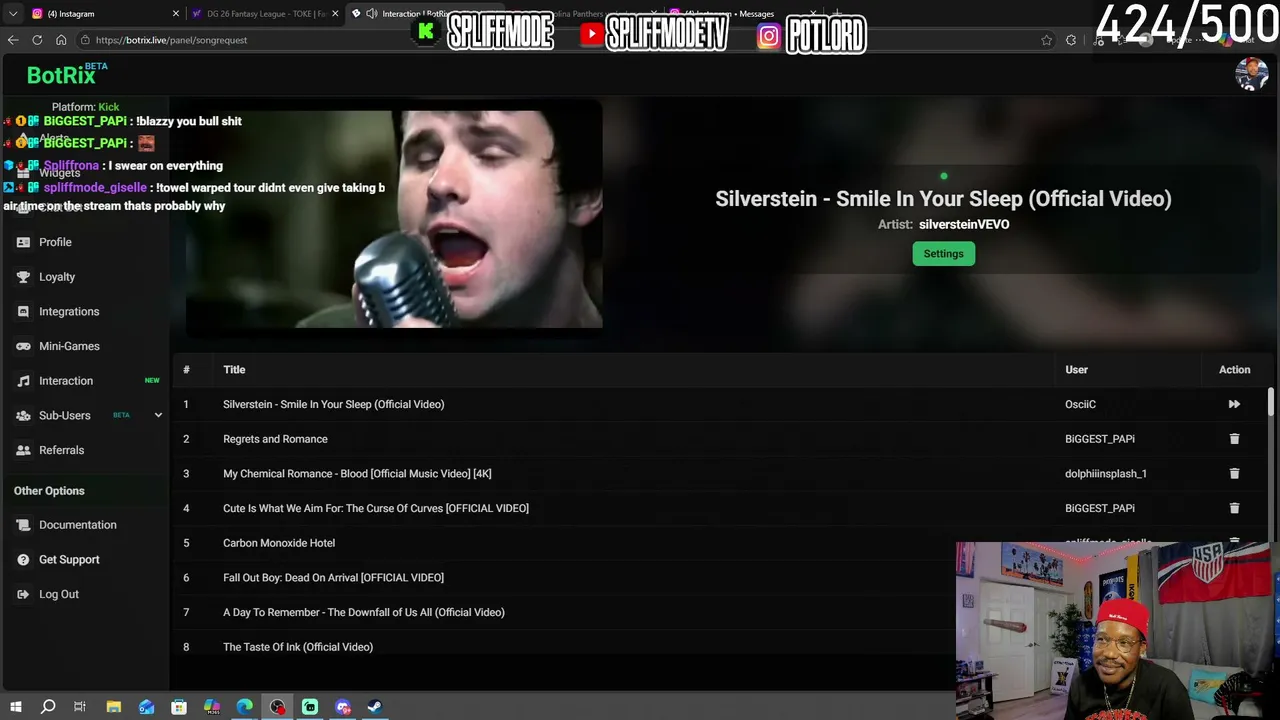Remove My Chemical Romance song via trash icon
The width and height of the screenshot is (1280, 720).
[x=1234, y=473]
